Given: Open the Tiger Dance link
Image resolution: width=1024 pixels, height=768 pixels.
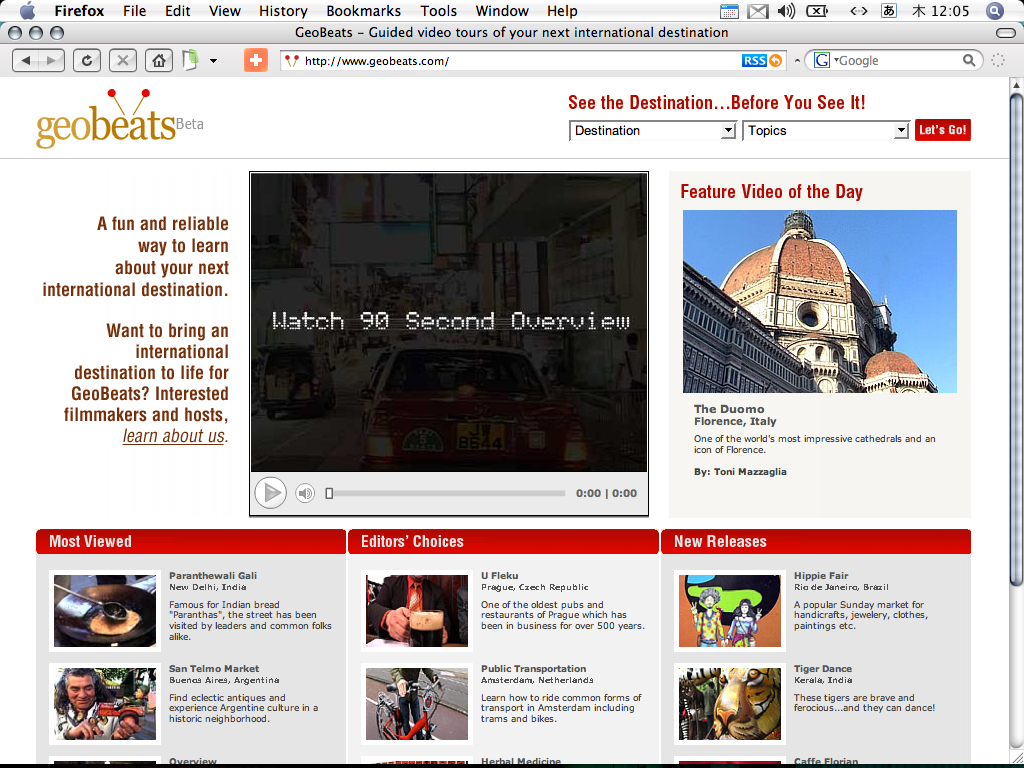Looking at the screenshot, I should [x=823, y=669].
